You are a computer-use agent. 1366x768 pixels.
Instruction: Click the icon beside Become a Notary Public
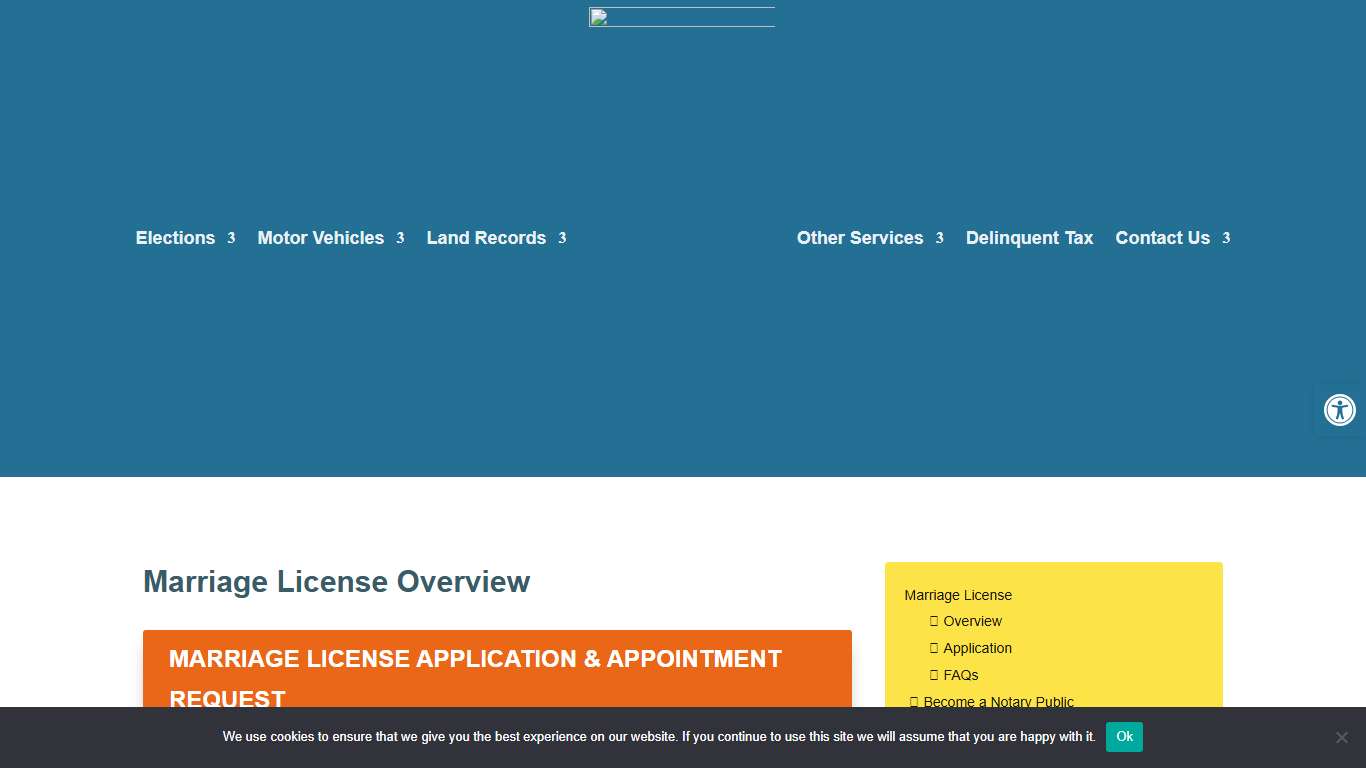click(914, 702)
